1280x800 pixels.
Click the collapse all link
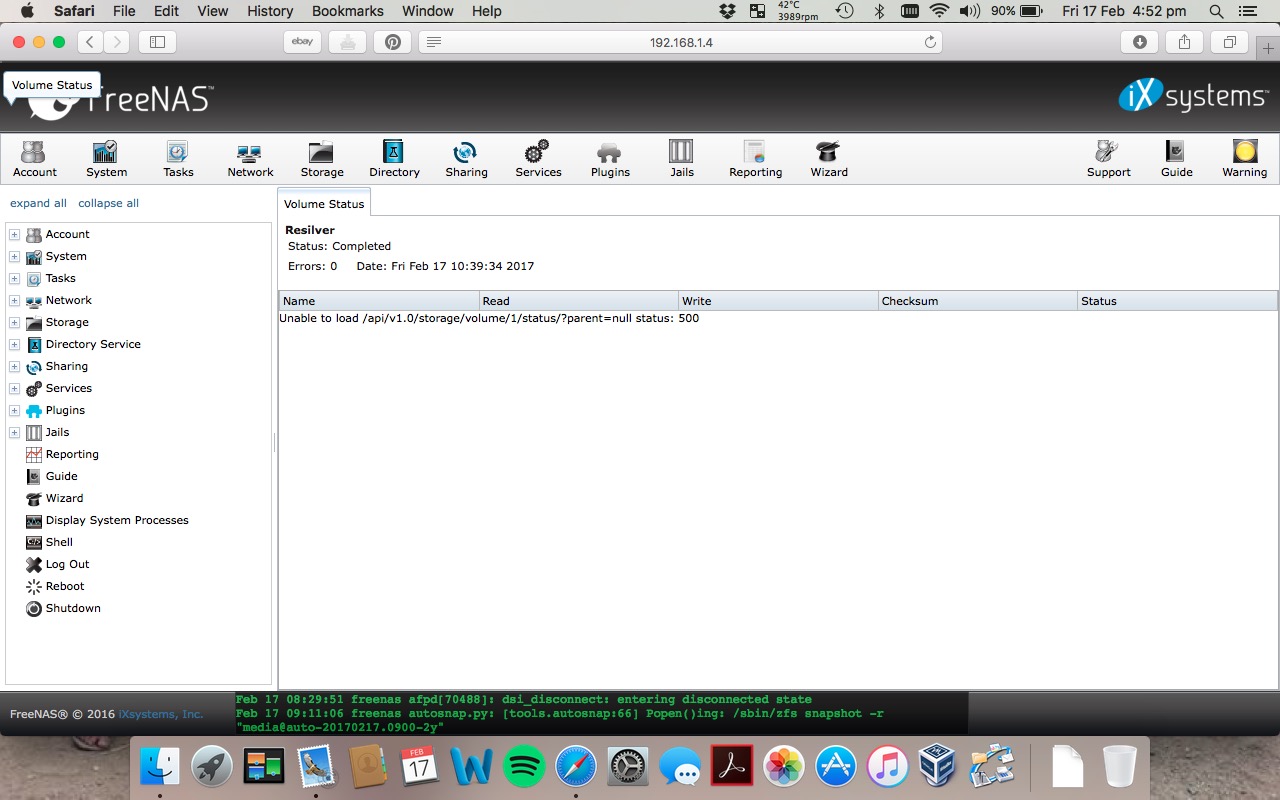tap(108, 203)
